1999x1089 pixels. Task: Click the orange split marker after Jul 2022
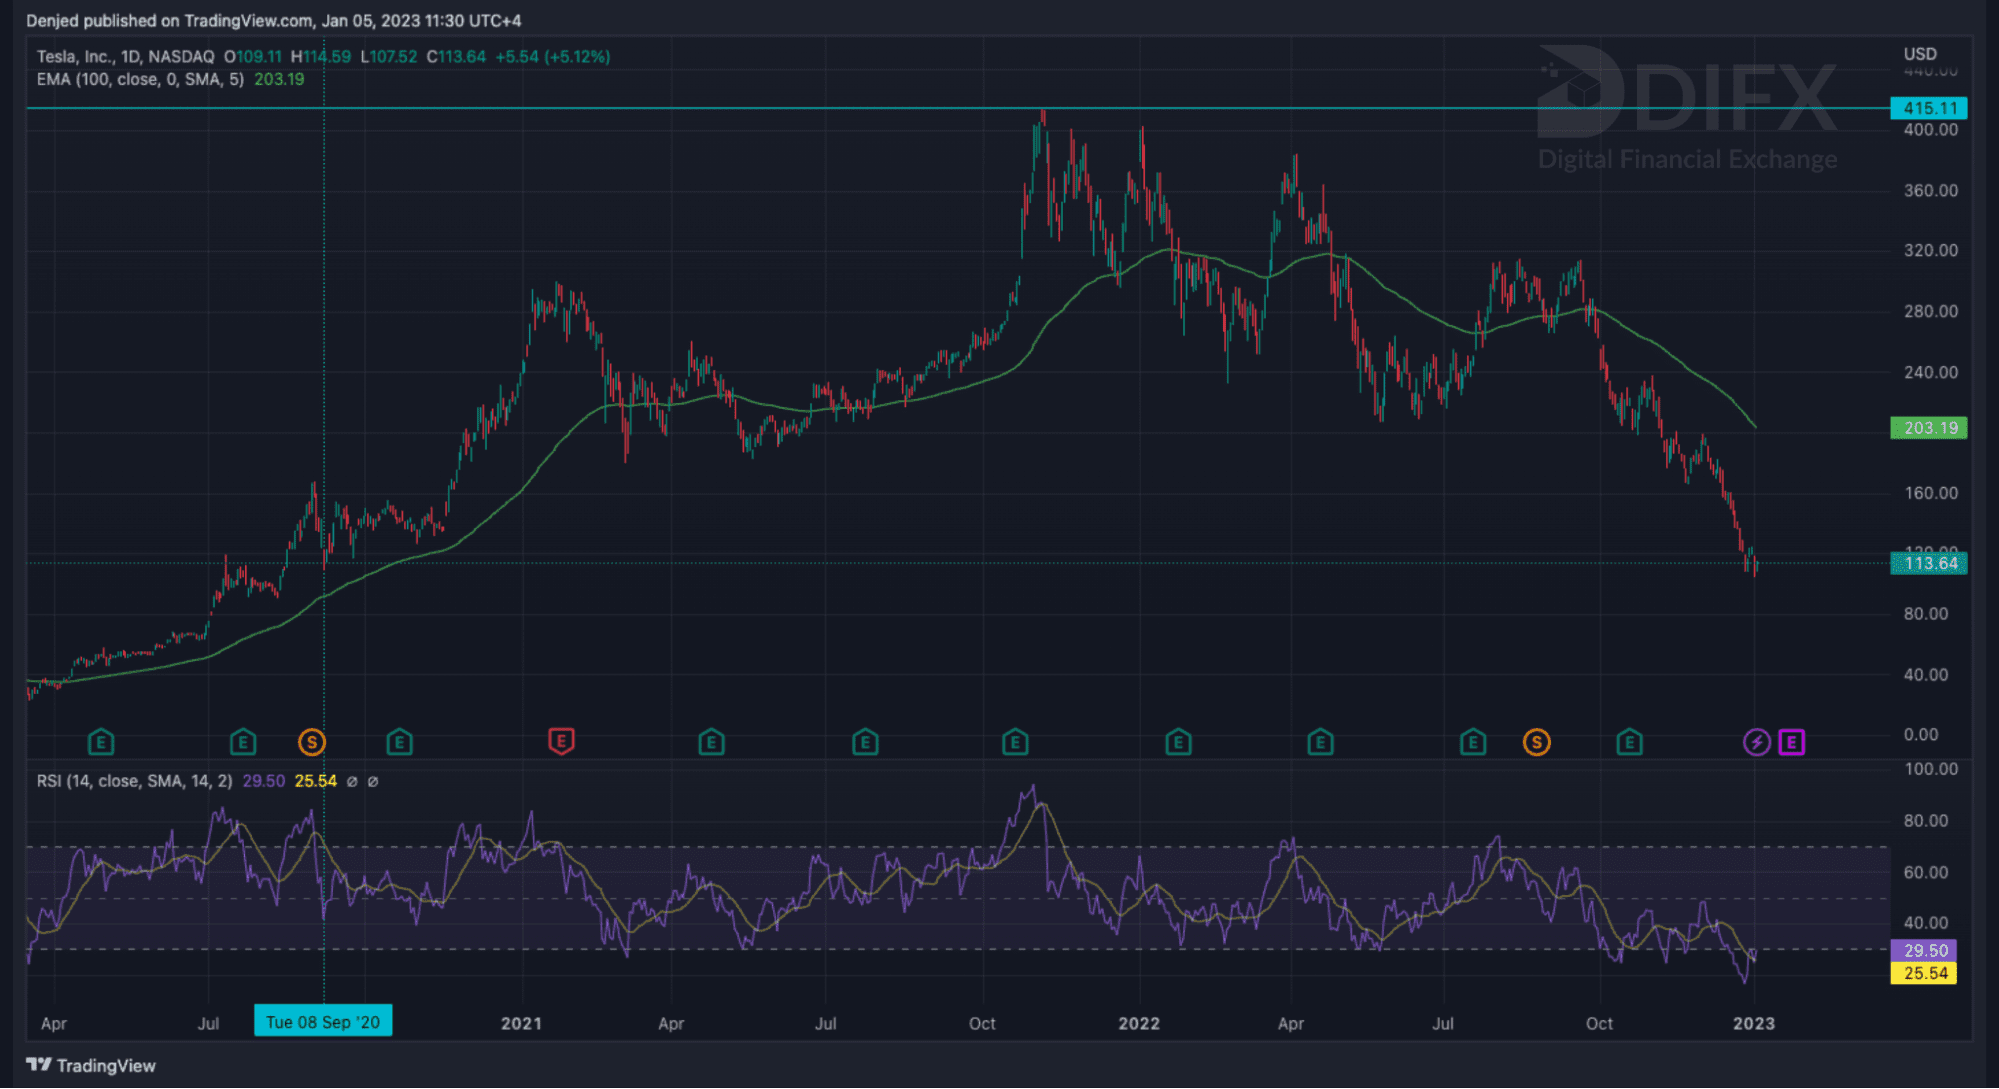coord(1536,742)
